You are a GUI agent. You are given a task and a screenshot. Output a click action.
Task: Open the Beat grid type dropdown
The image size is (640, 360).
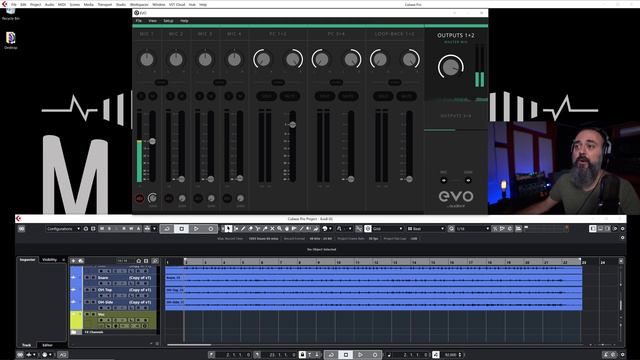(426, 229)
